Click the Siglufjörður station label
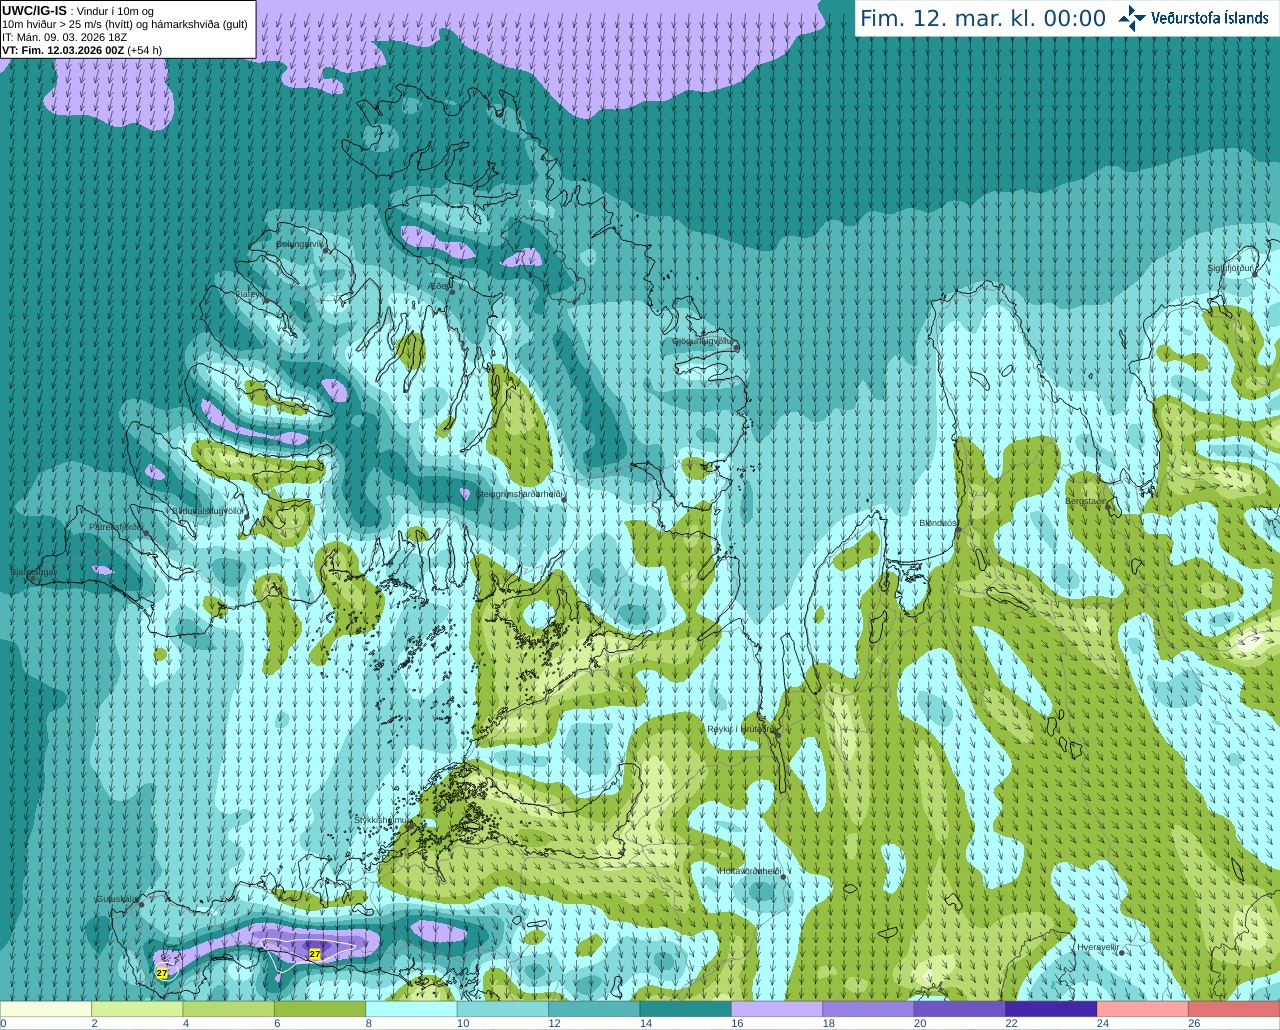 pyautogui.click(x=1230, y=268)
